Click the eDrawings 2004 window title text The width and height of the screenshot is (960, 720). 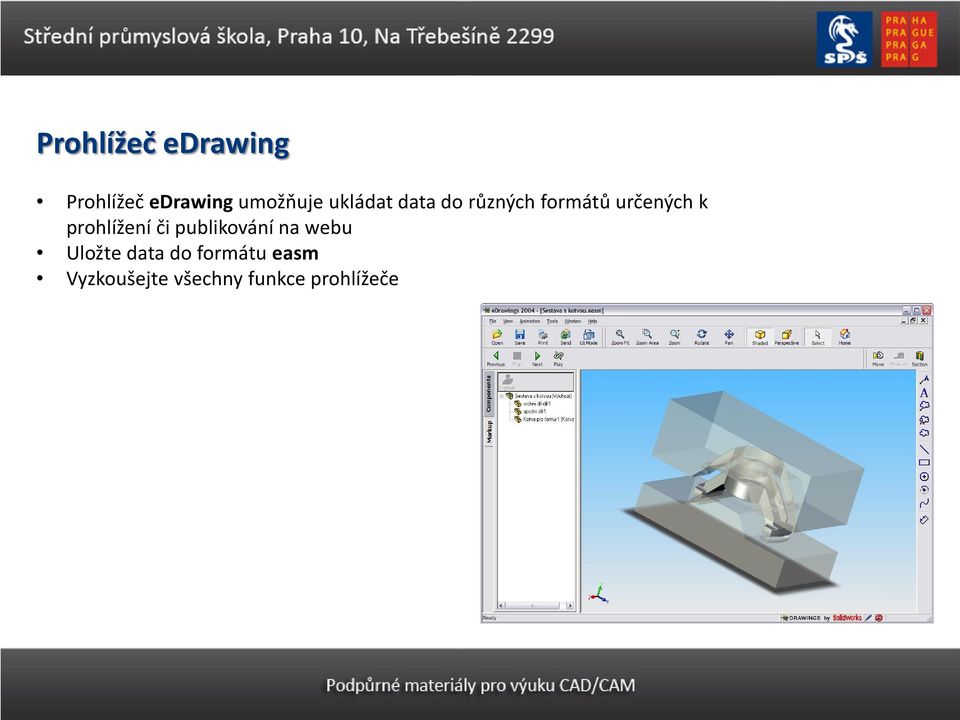point(547,310)
